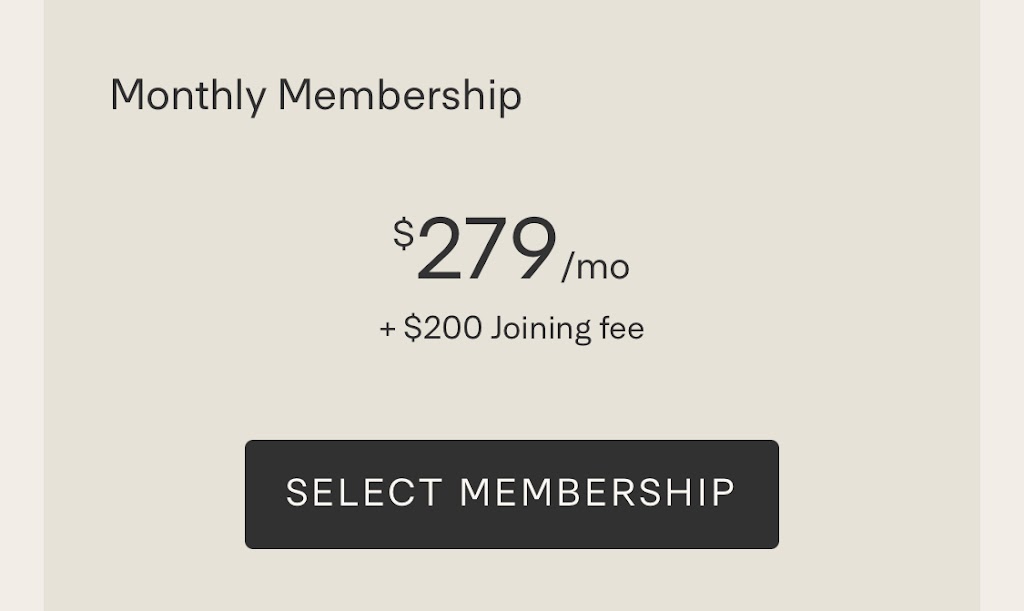Click the digit 2 in the large price

tap(439, 249)
